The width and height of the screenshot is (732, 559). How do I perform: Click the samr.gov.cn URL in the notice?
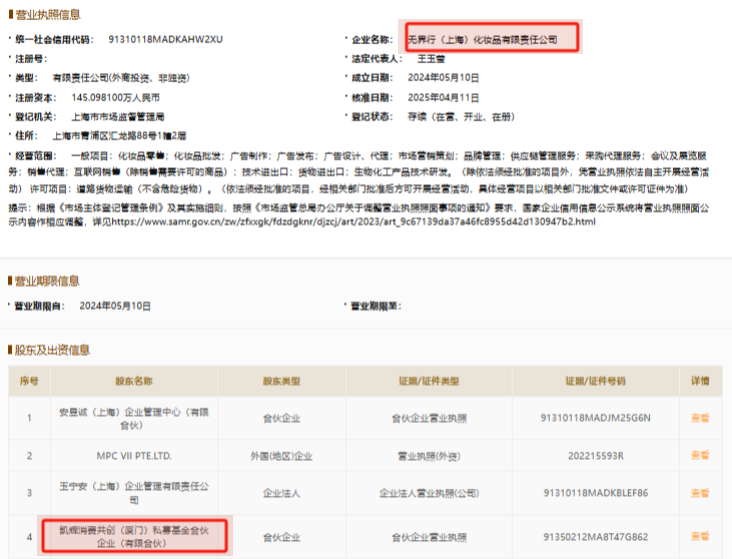click(353, 222)
